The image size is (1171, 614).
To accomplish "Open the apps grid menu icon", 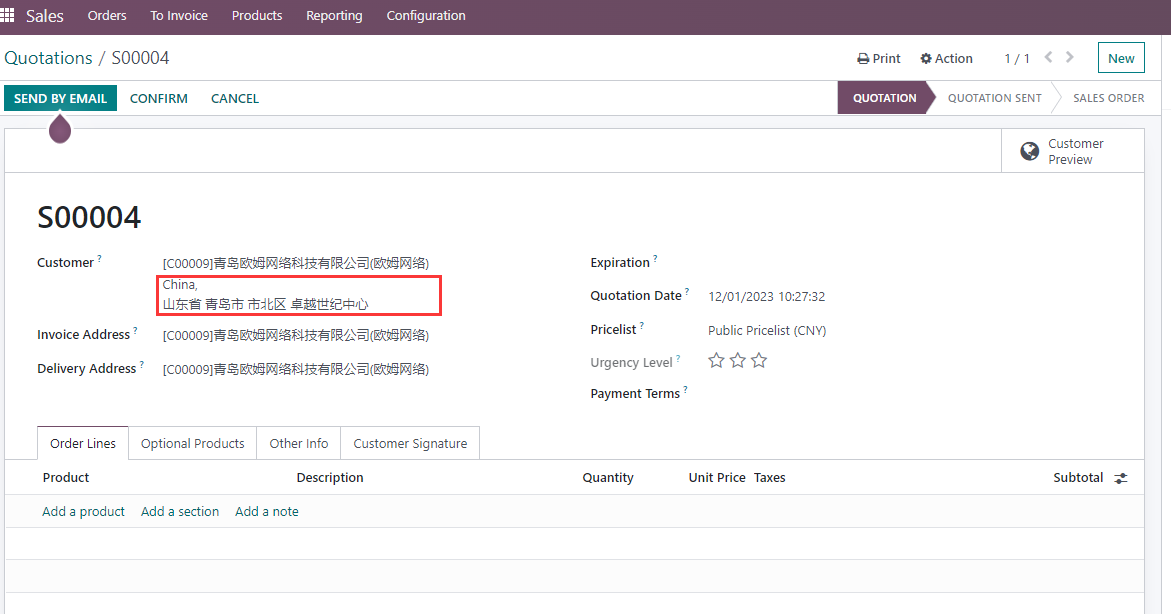I will (x=7, y=15).
